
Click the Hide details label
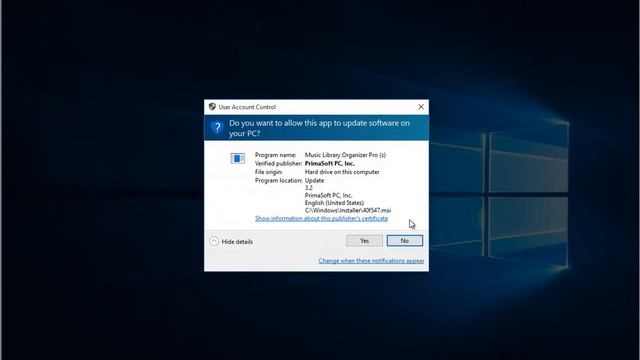(x=237, y=242)
